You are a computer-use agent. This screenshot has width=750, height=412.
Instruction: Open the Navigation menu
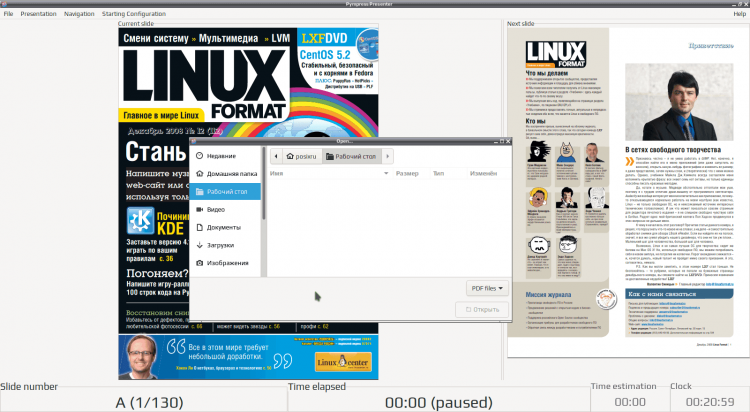[x=79, y=14]
